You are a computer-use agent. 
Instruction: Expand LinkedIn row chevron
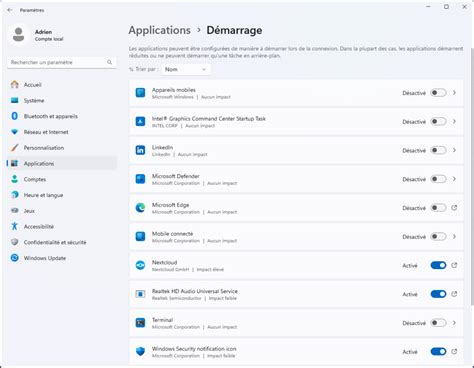coord(454,150)
